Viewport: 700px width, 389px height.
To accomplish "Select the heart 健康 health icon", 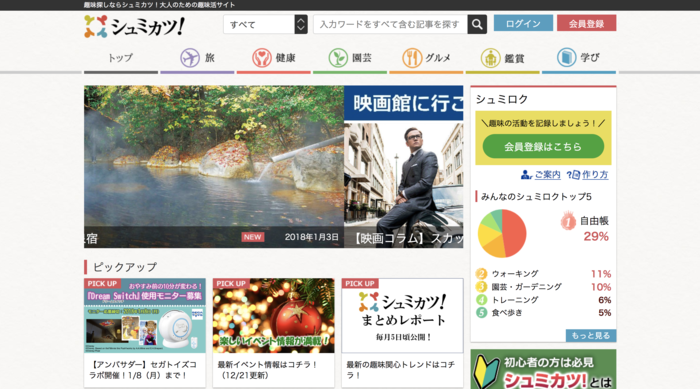I will pos(262,58).
